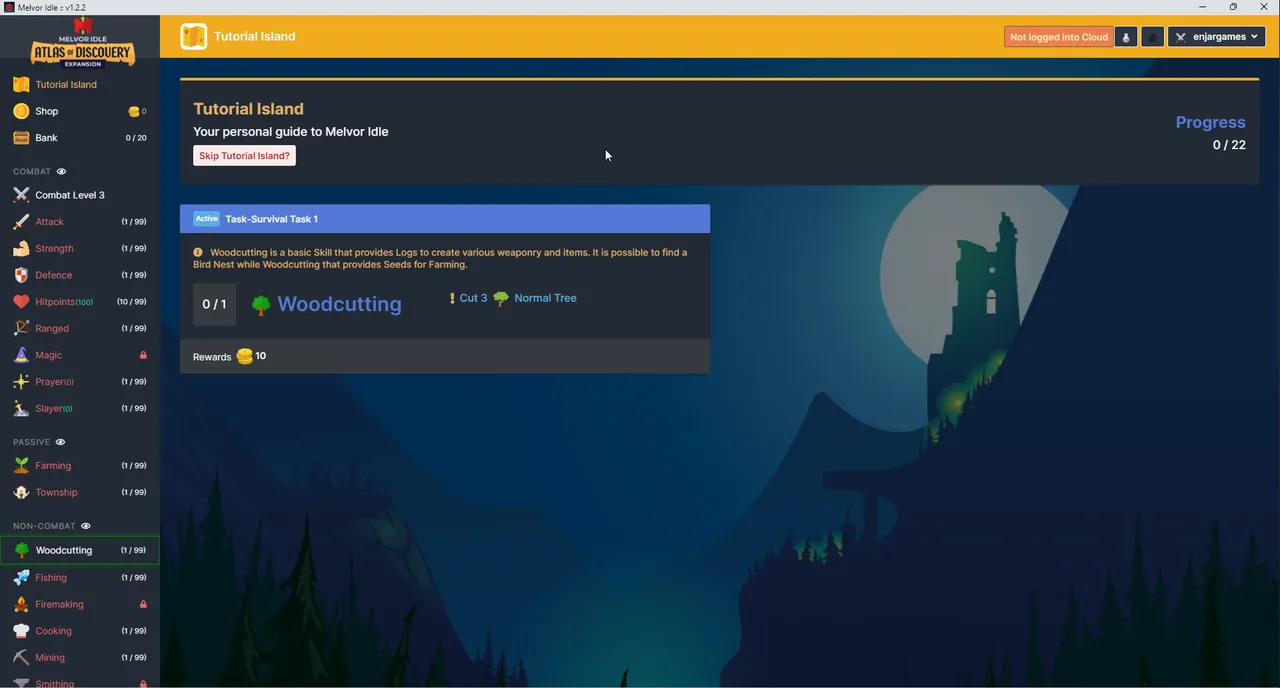Click the Strength fist icon

tap(21, 248)
